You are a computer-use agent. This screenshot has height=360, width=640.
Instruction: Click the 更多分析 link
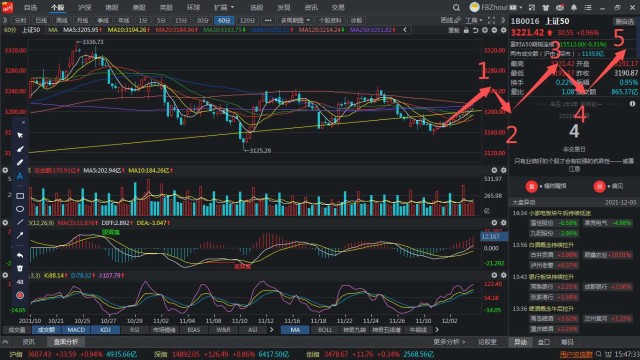[x=449, y=342]
